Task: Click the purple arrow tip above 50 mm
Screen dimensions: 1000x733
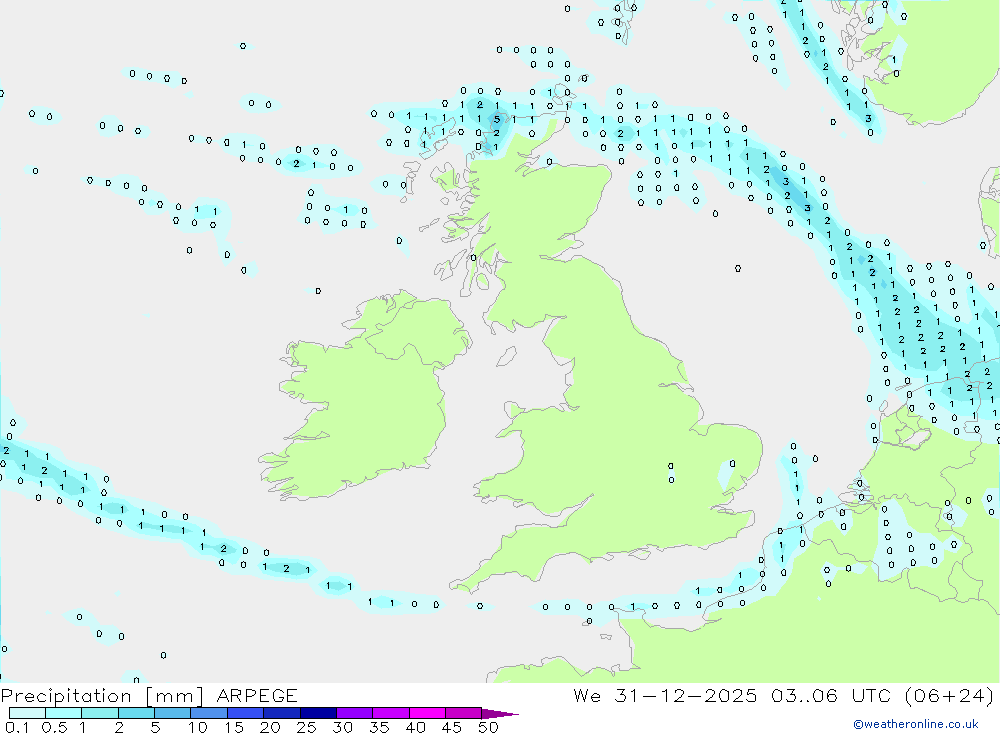Action: [500, 713]
